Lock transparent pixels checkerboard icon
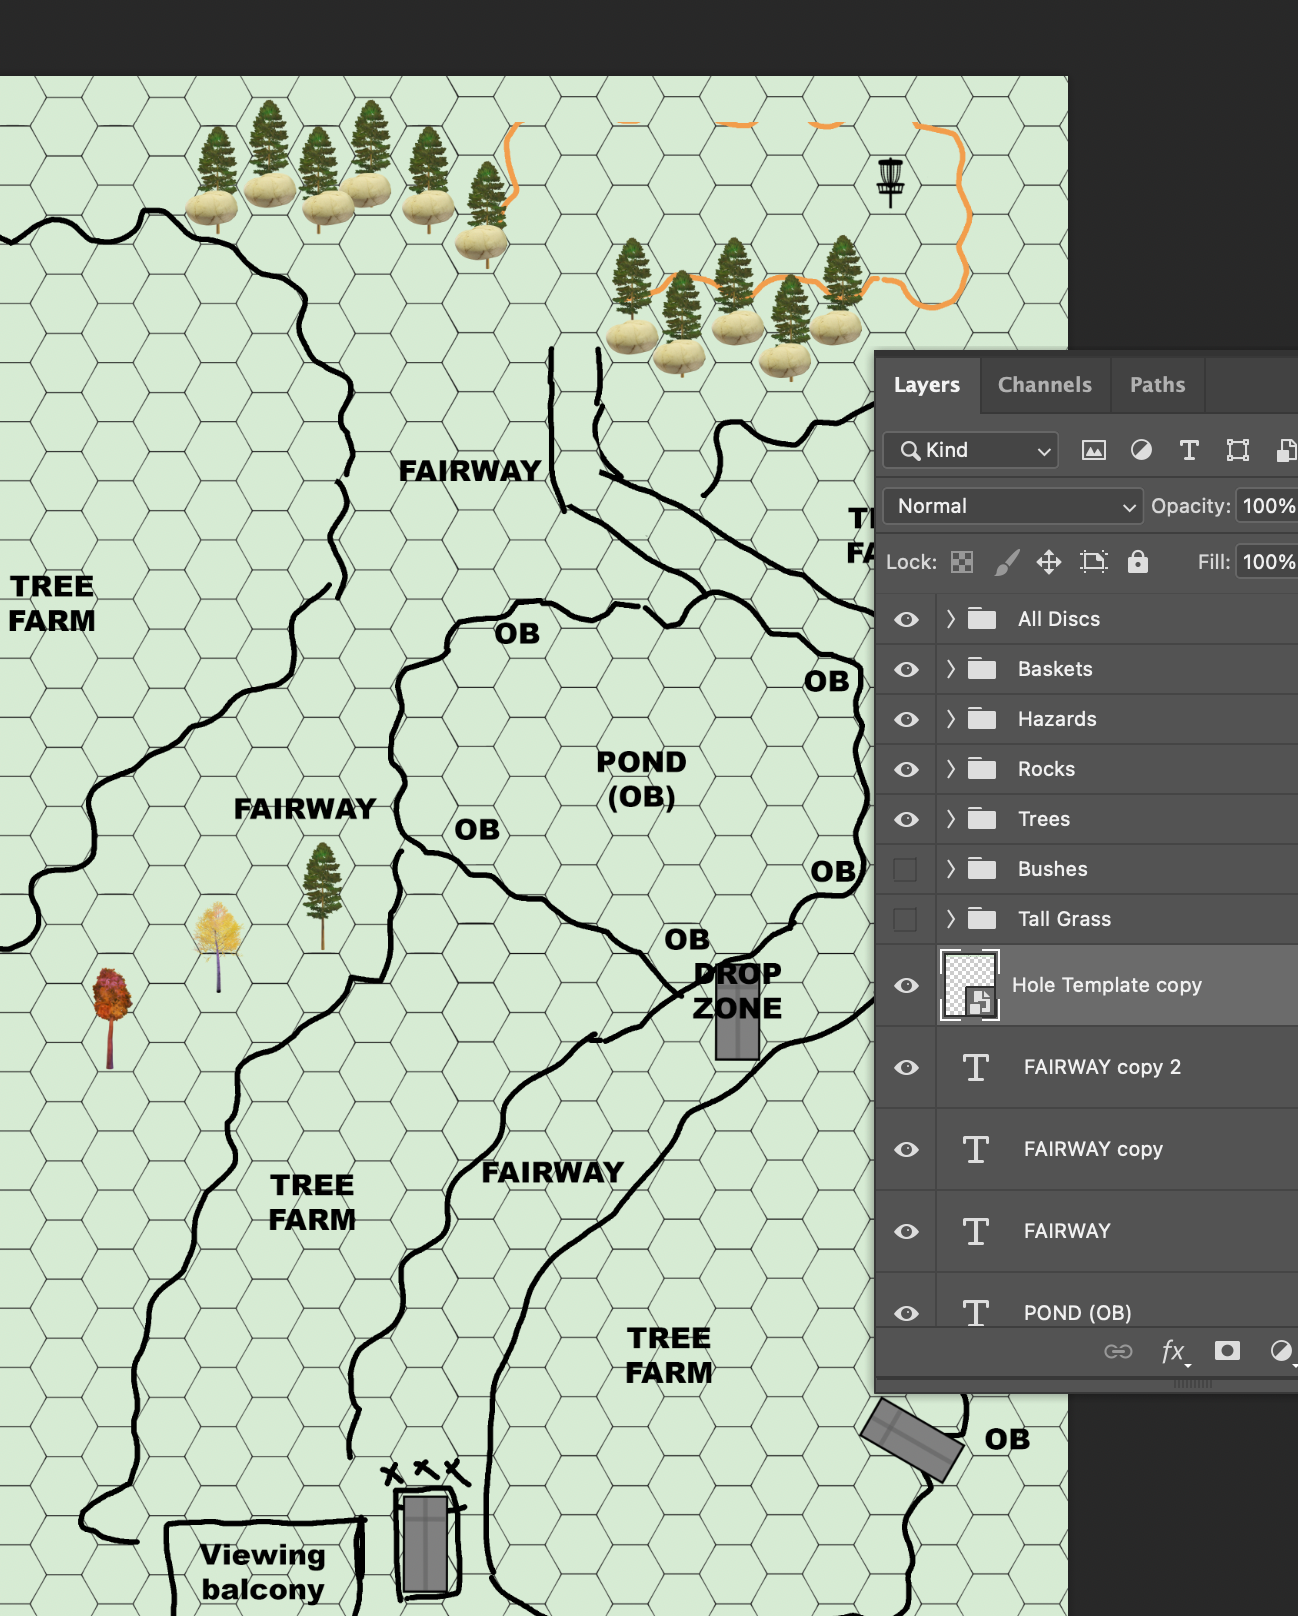The width and height of the screenshot is (1298, 1616). pyautogui.click(x=962, y=562)
